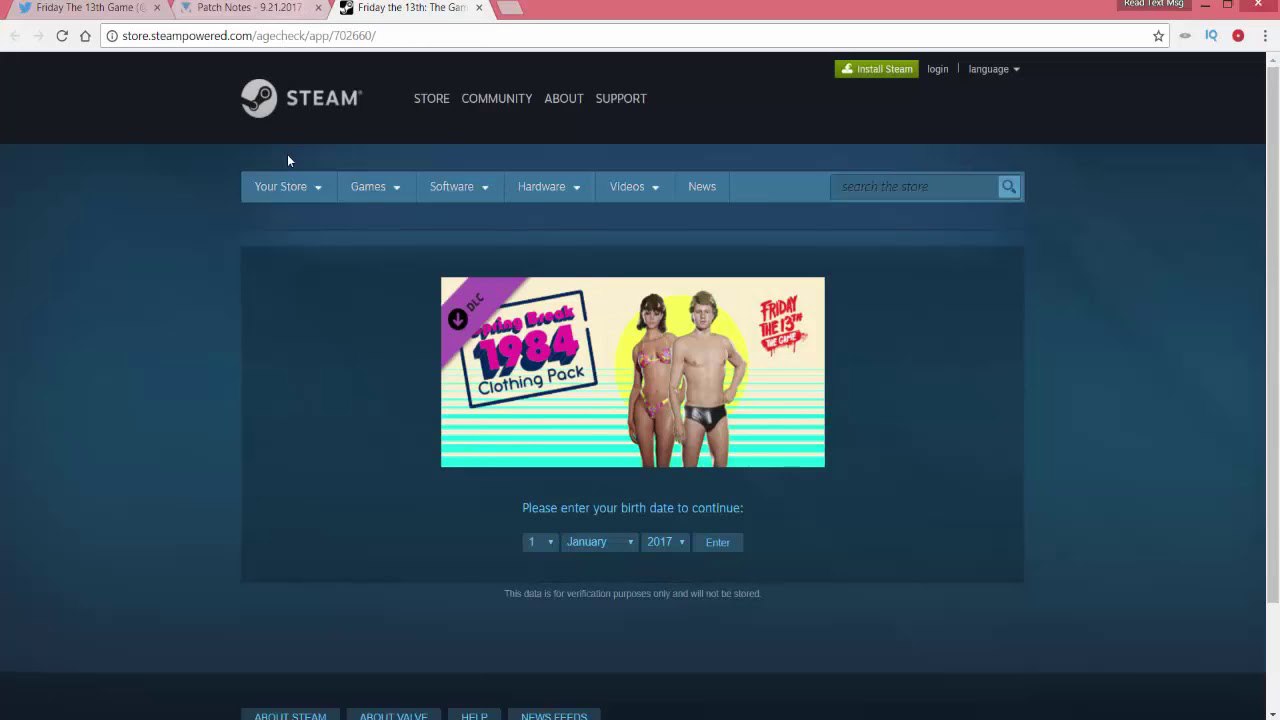Expand the Your Store dropdown
Viewport: 1280px width, 720px height.
coord(288,187)
